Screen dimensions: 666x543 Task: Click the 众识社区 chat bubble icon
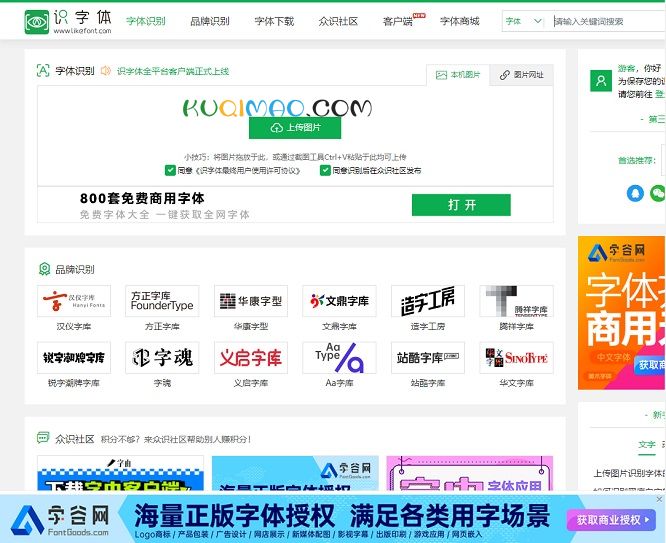tap(43, 438)
